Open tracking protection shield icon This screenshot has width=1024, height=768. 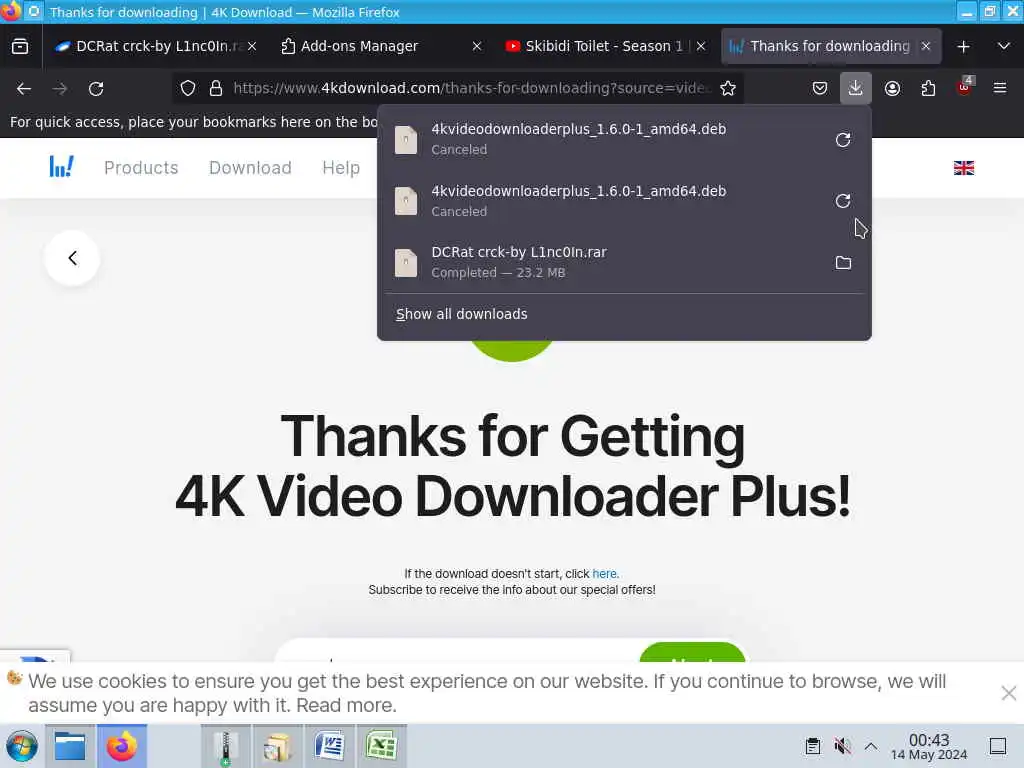click(x=187, y=88)
